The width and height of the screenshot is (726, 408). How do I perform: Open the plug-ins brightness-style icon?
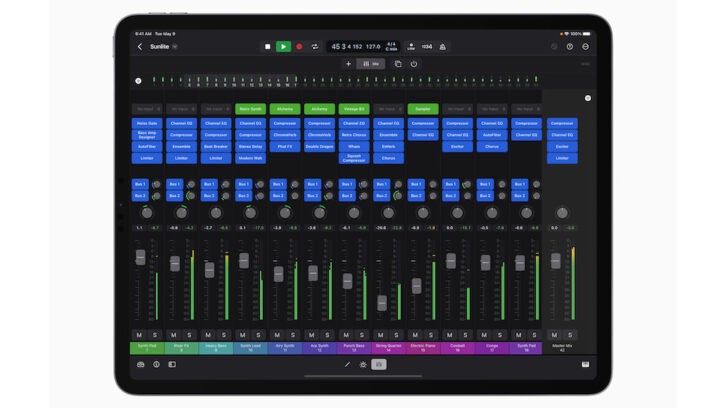coord(363,364)
